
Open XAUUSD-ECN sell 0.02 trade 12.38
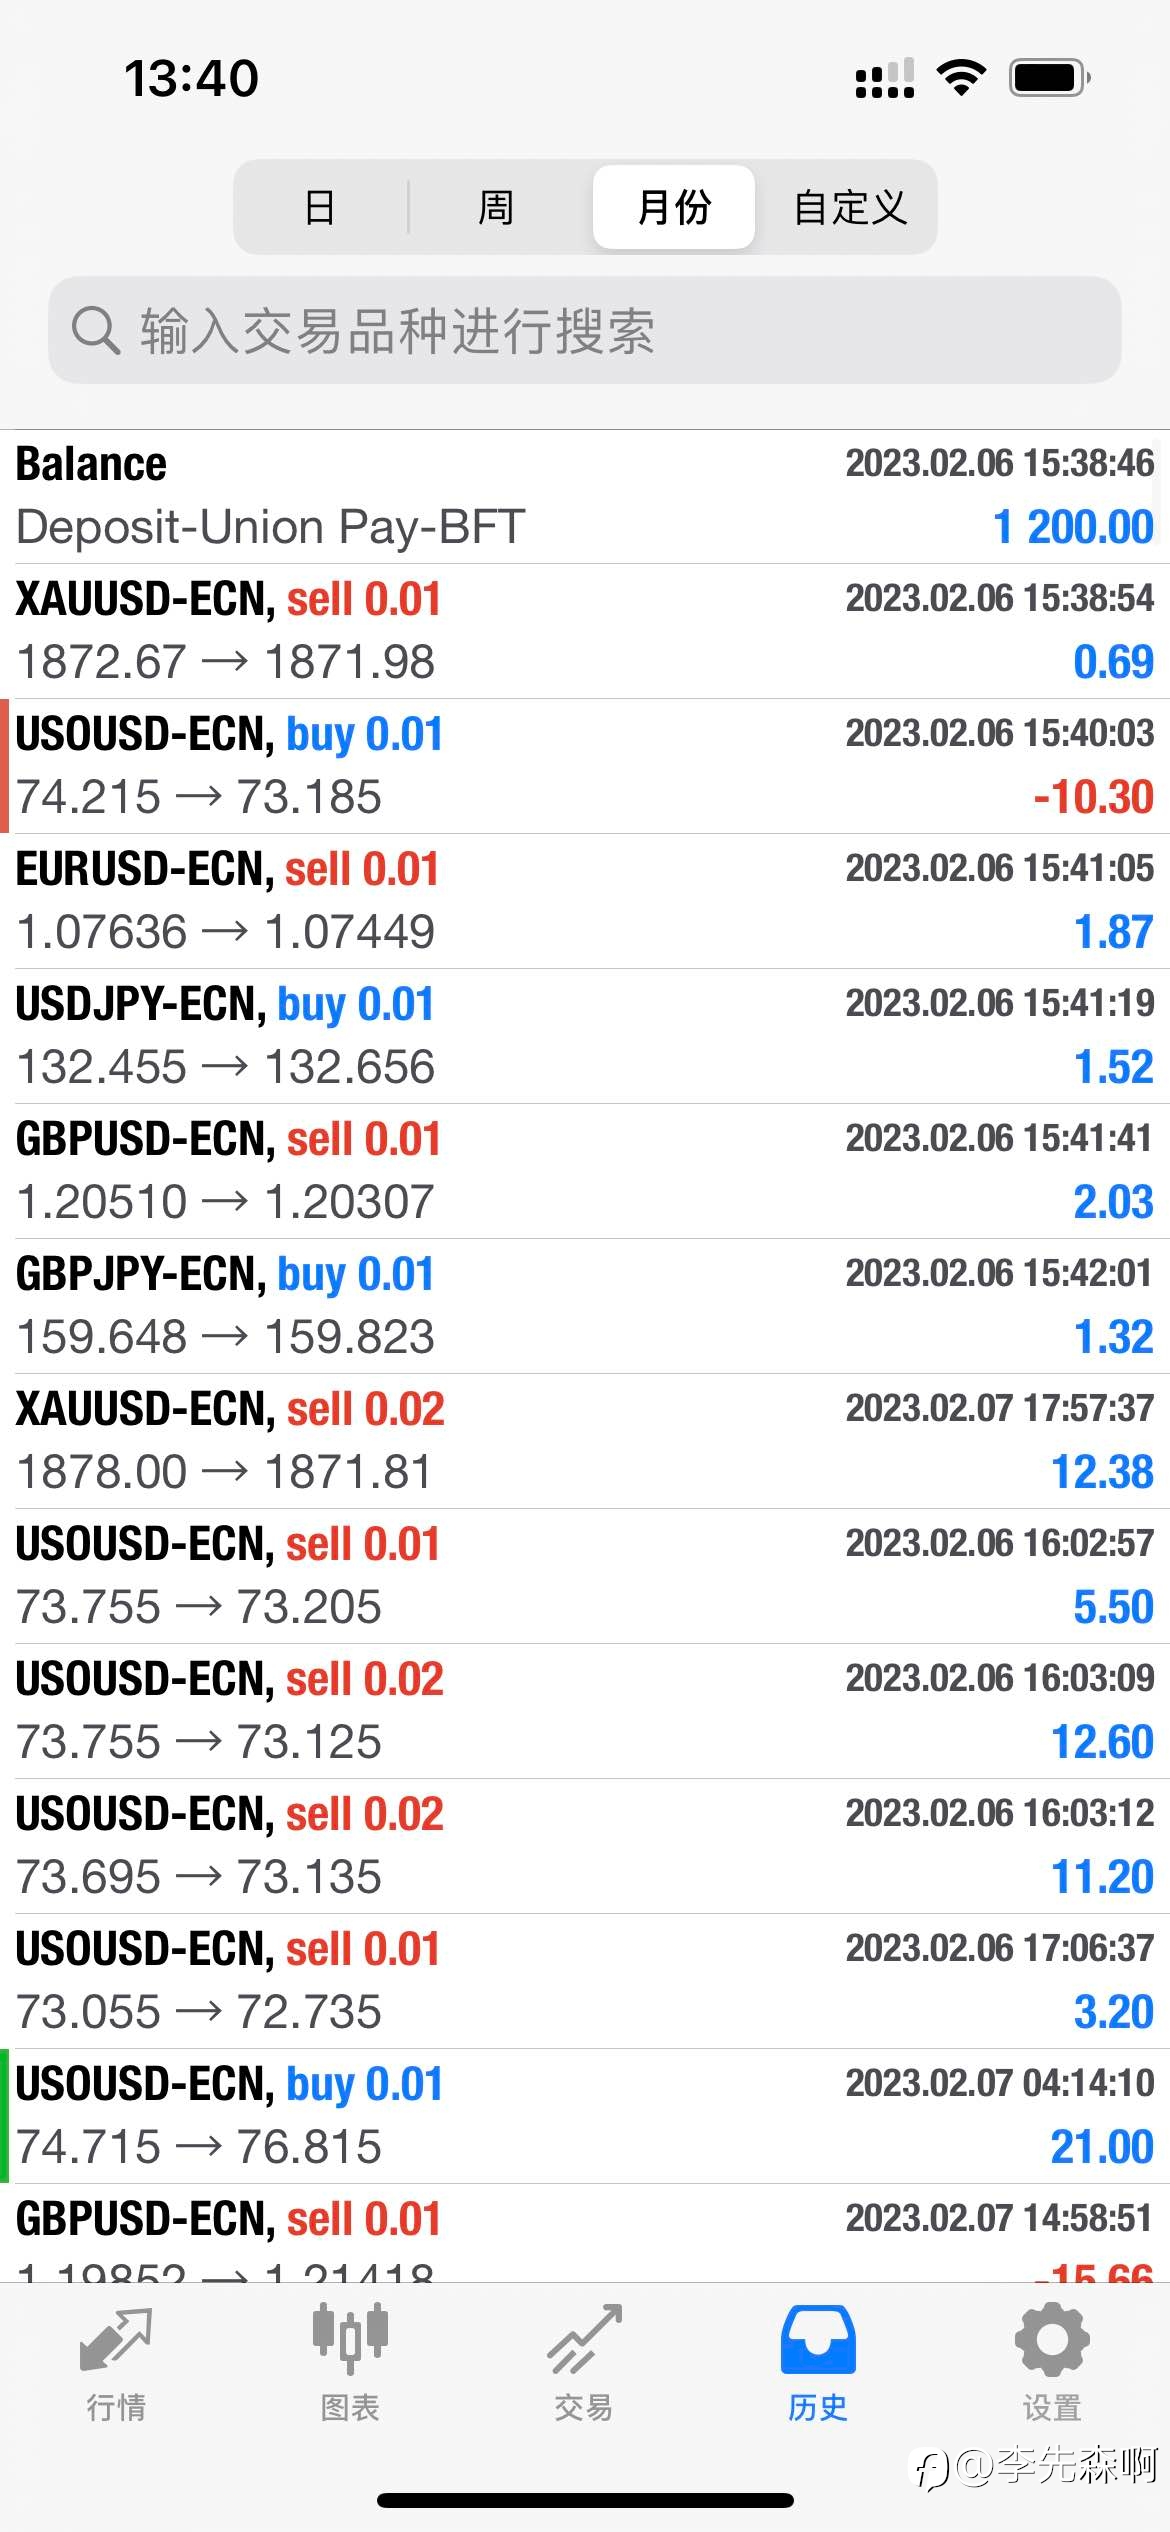585,1441
